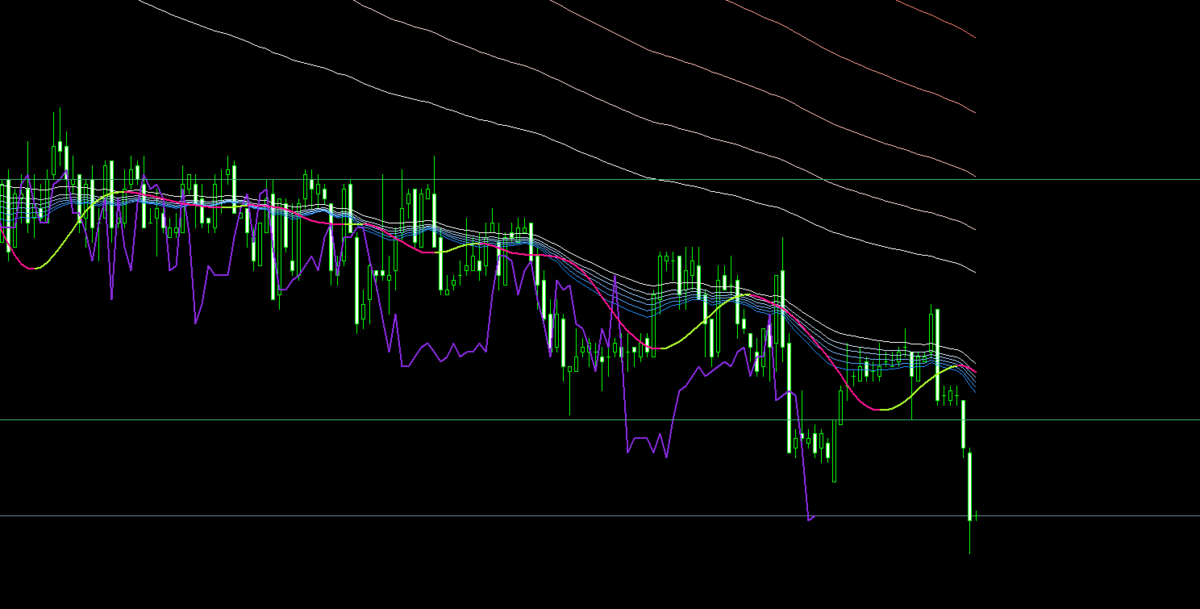
Task: Select the middle green horizontal level line
Action: pos(600,420)
